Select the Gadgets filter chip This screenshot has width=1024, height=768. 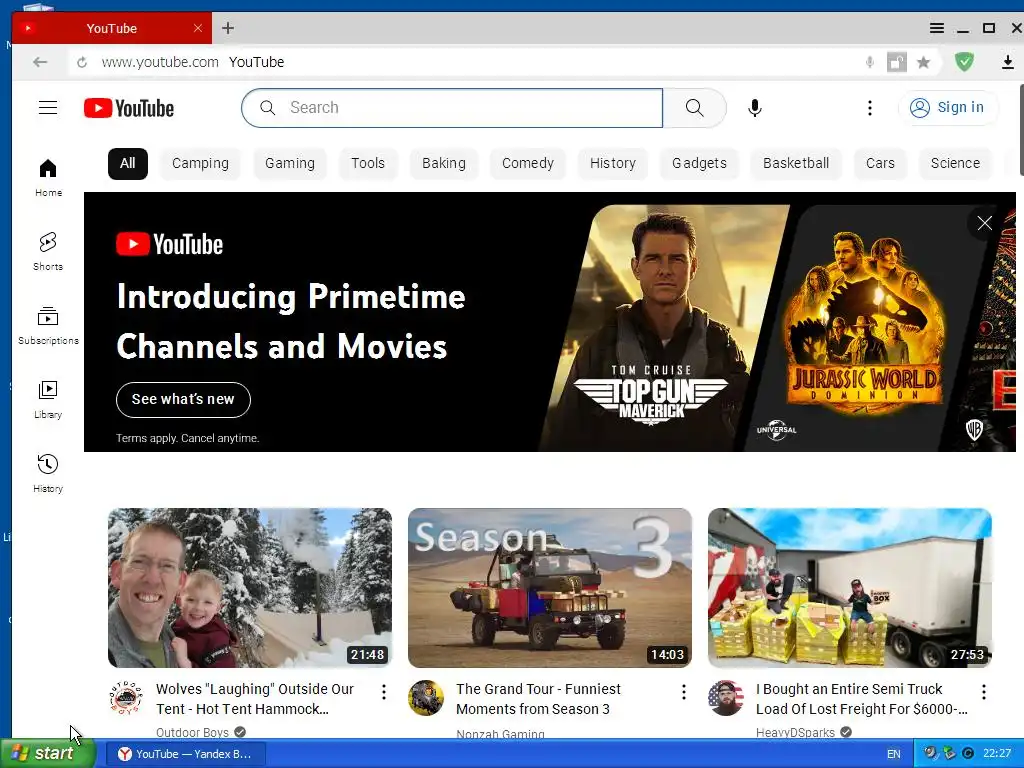pyautogui.click(x=699, y=163)
